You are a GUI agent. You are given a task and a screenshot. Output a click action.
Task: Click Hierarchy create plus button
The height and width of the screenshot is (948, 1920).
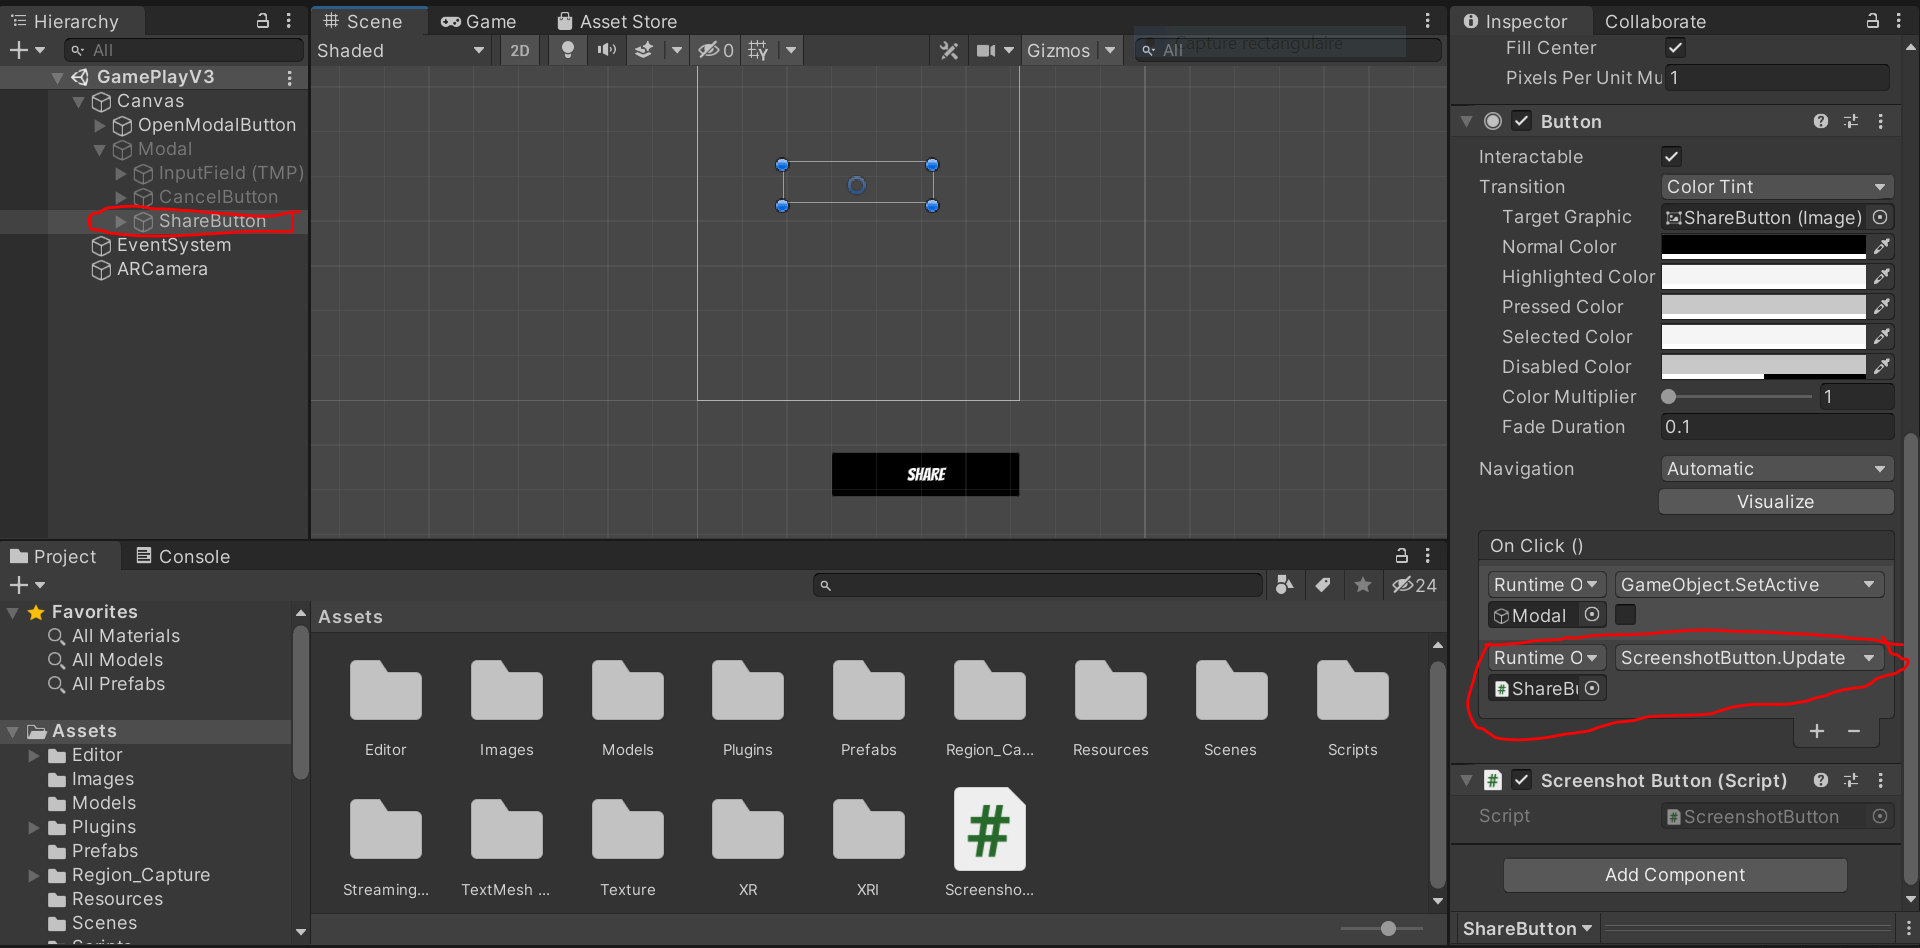[18, 50]
